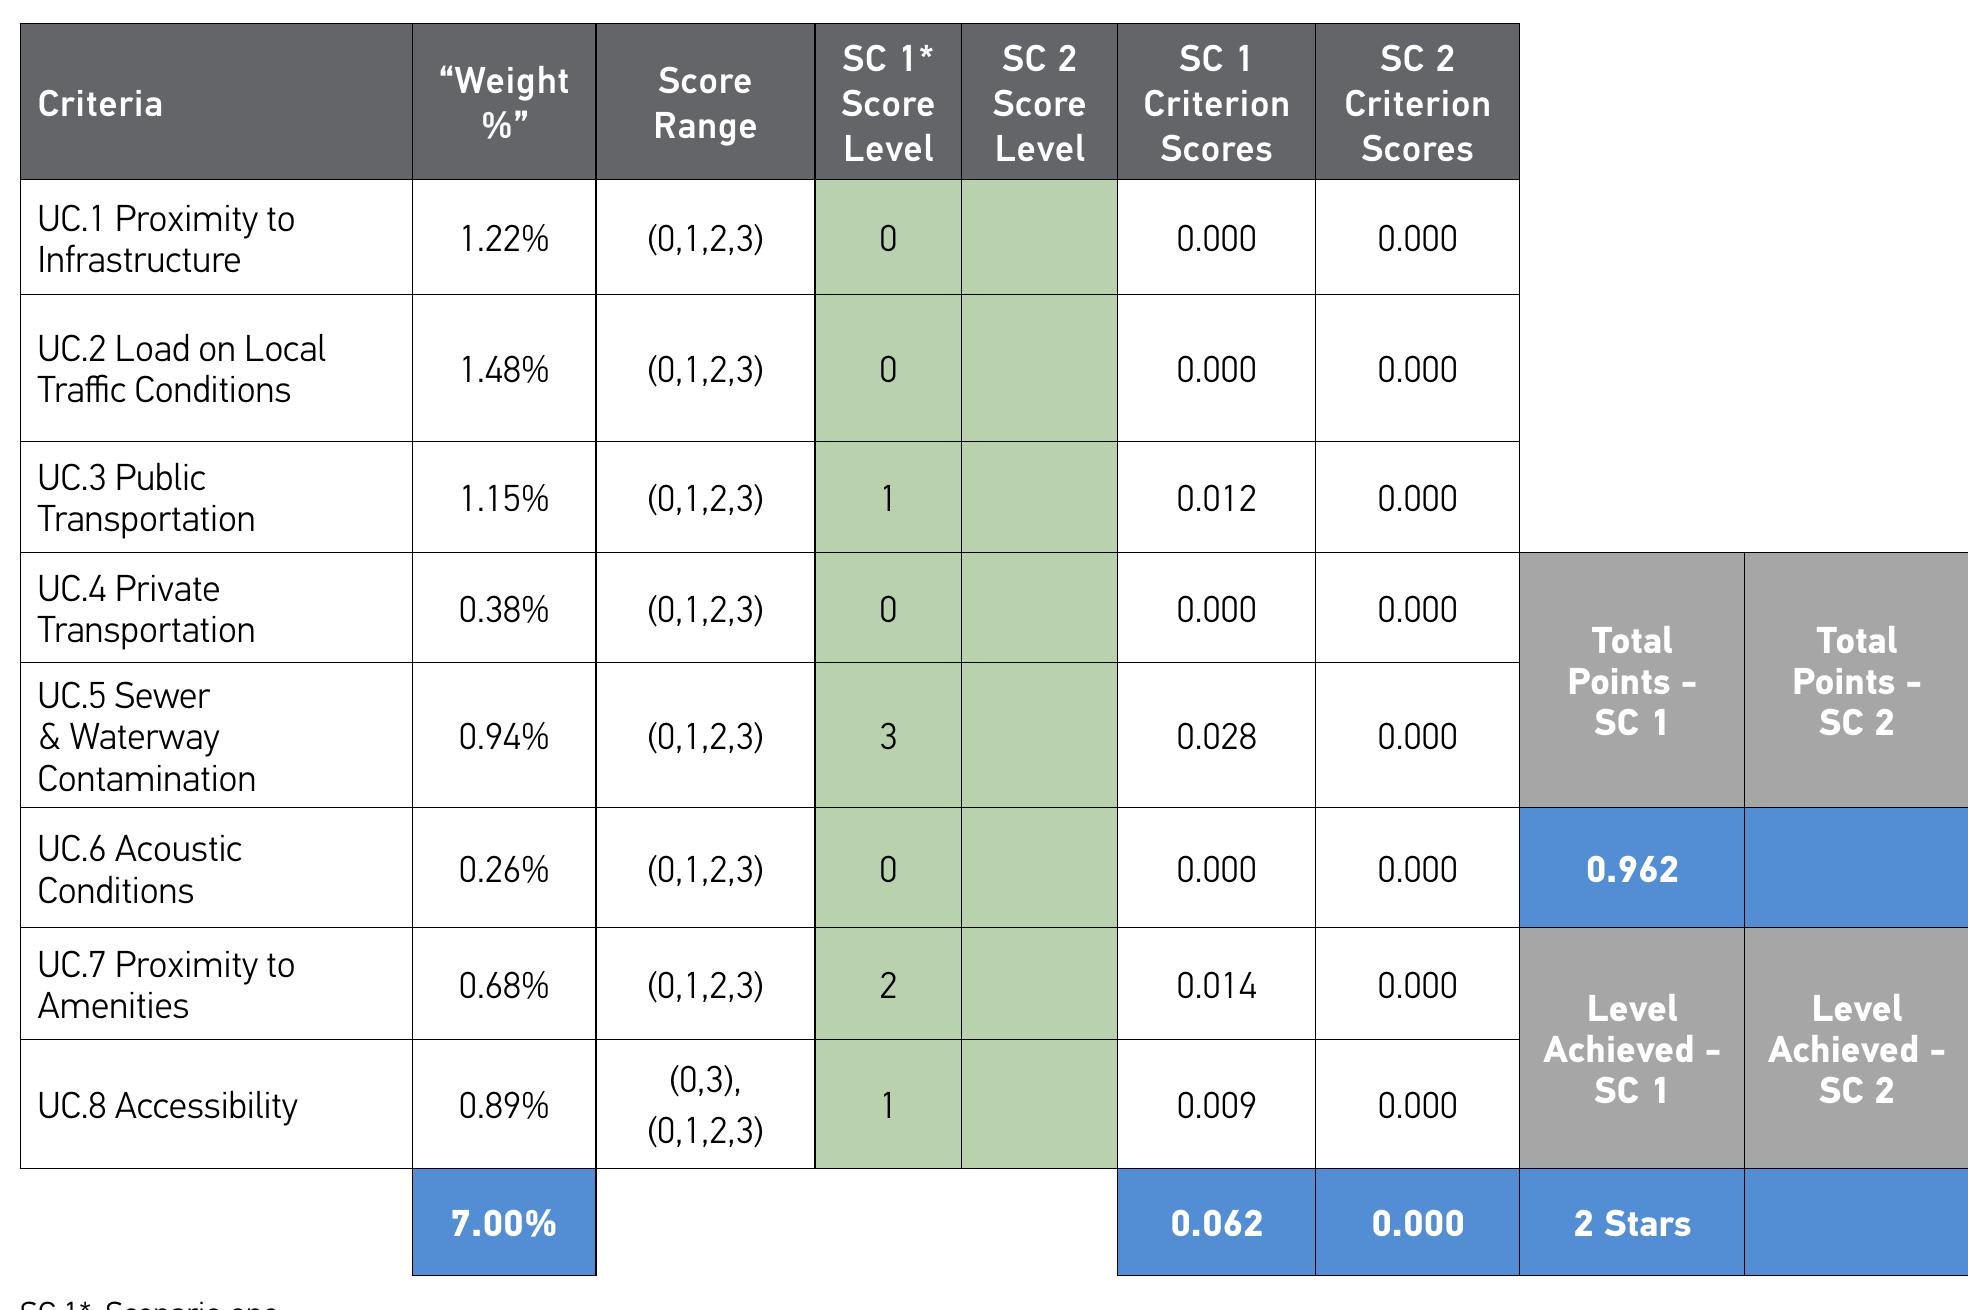The image size is (1968, 1310).
Task: Select the "Weight %" column header
Action: [504, 103]
